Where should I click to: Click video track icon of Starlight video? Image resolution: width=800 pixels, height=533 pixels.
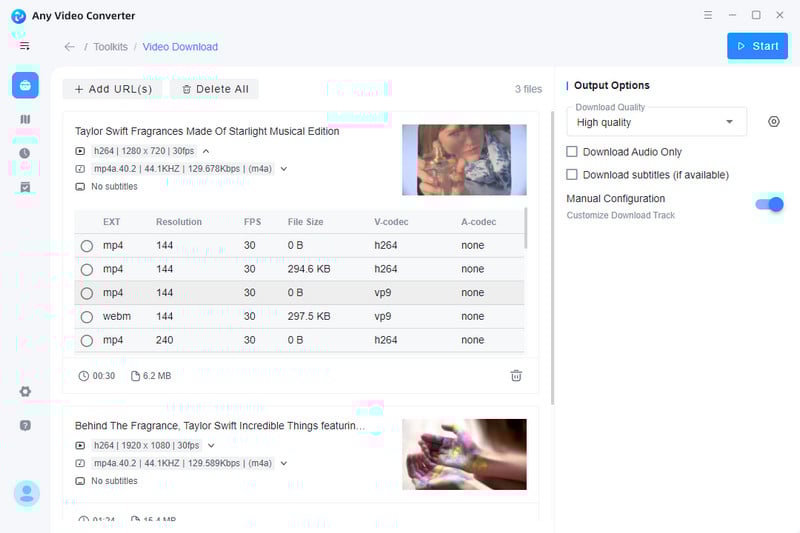80,151
